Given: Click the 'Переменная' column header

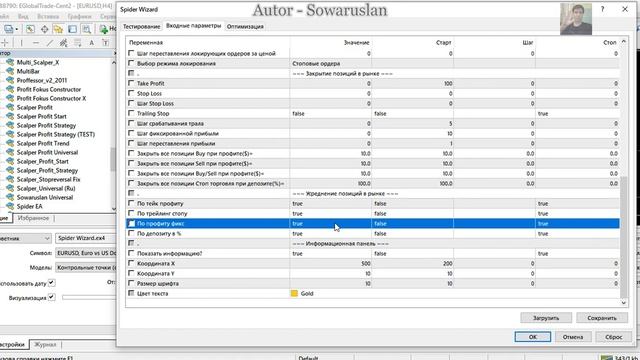Looking at the screenshot, I should pyautogui.click(x=208, y=42).
